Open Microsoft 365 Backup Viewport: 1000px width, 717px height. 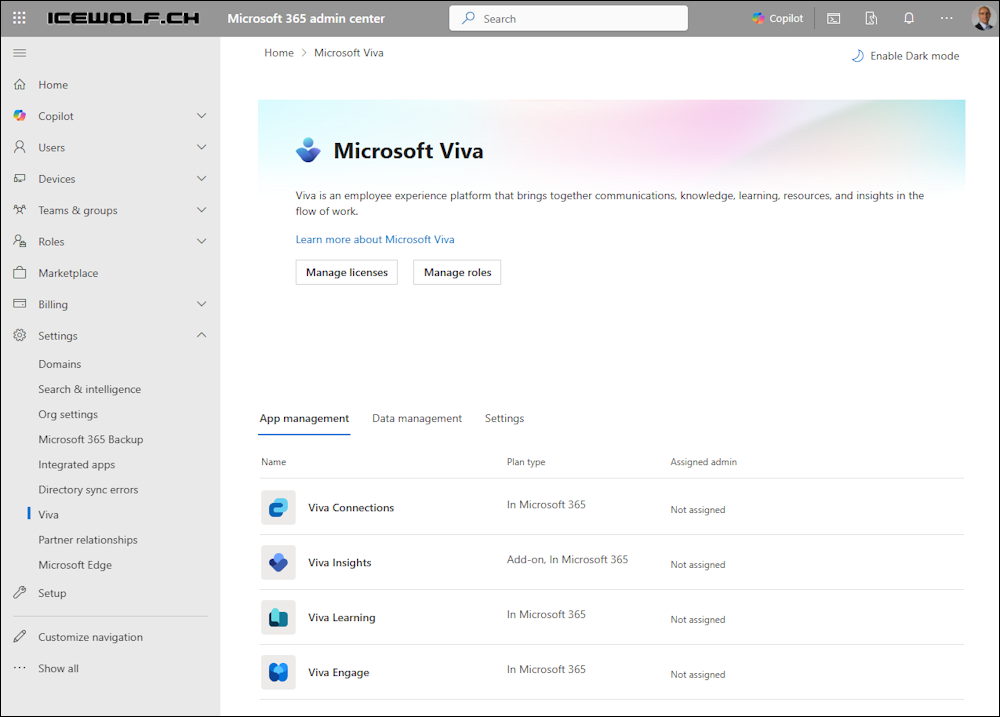click(x=91, y=440)
